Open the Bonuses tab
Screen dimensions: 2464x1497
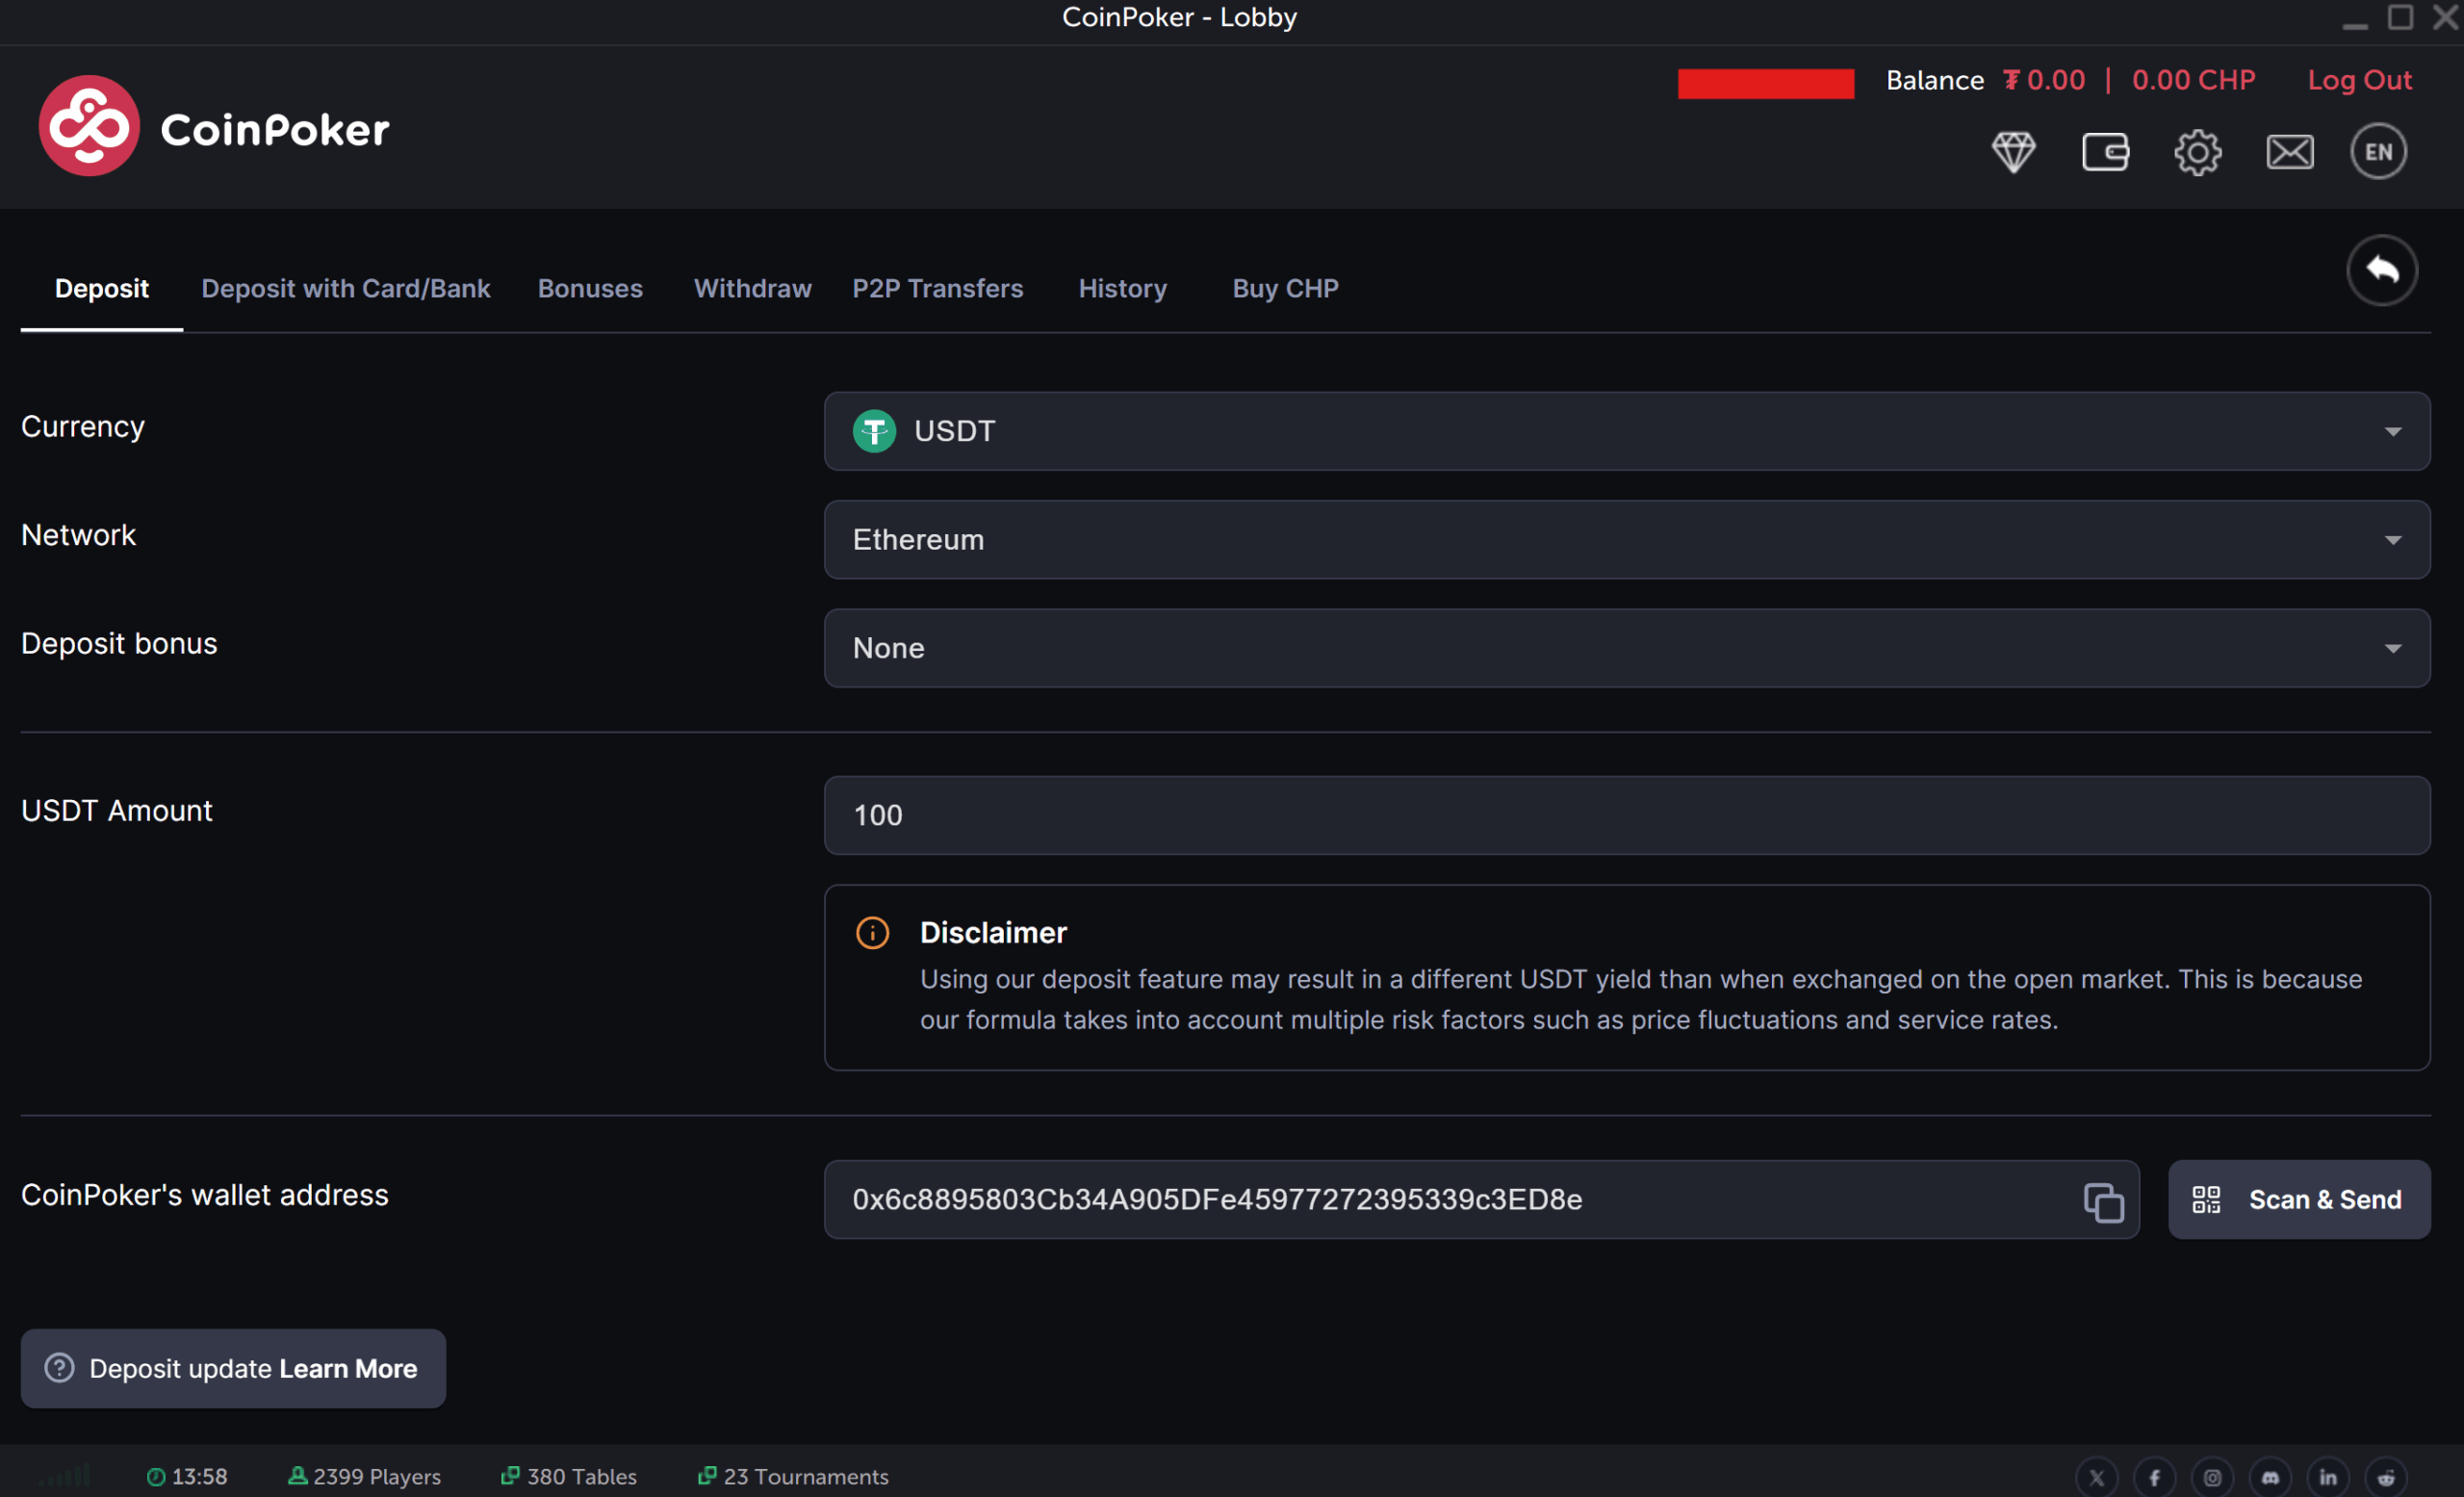point(590,289)
